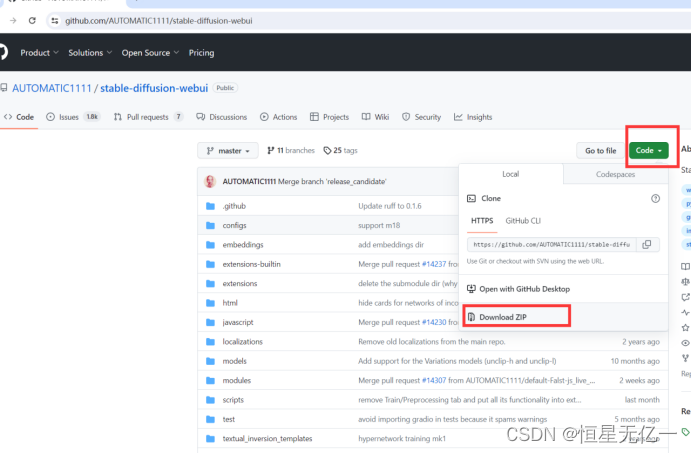Expand the Open Source menu

click(150, 53)
